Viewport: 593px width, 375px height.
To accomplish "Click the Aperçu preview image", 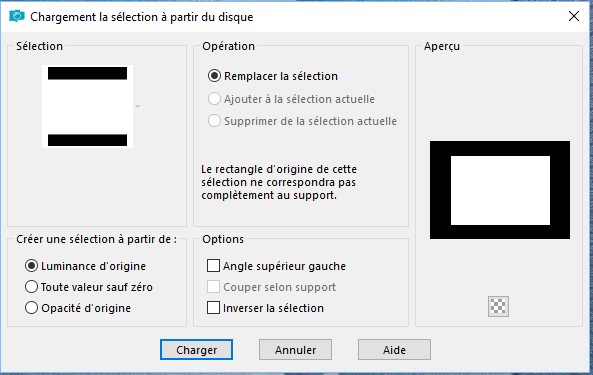I will pyautogui.click(x=500, y=190).
